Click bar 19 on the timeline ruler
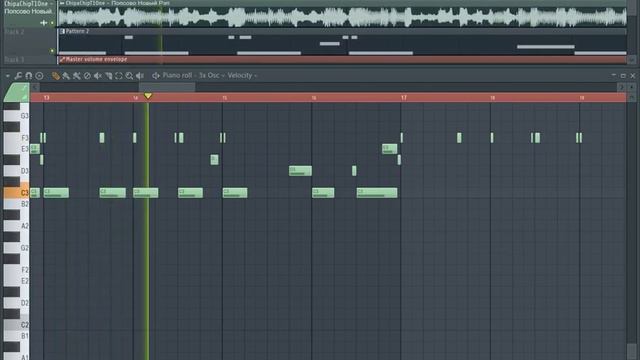 582,98
